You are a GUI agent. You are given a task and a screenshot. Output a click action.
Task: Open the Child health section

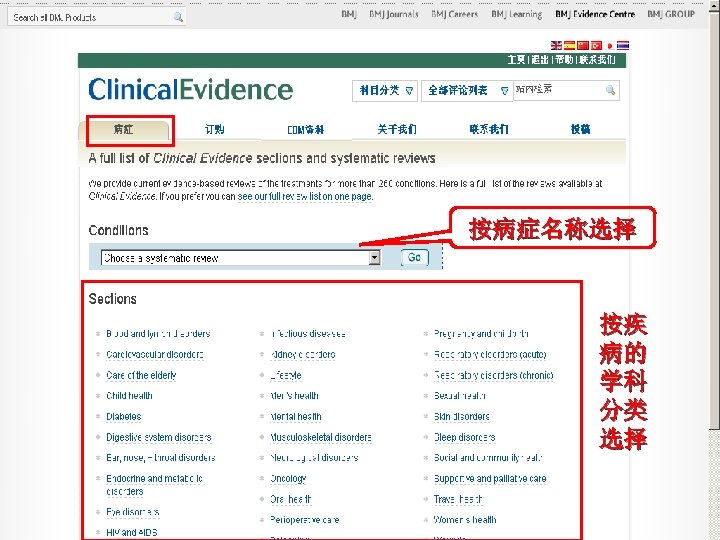tap(129, 396)
